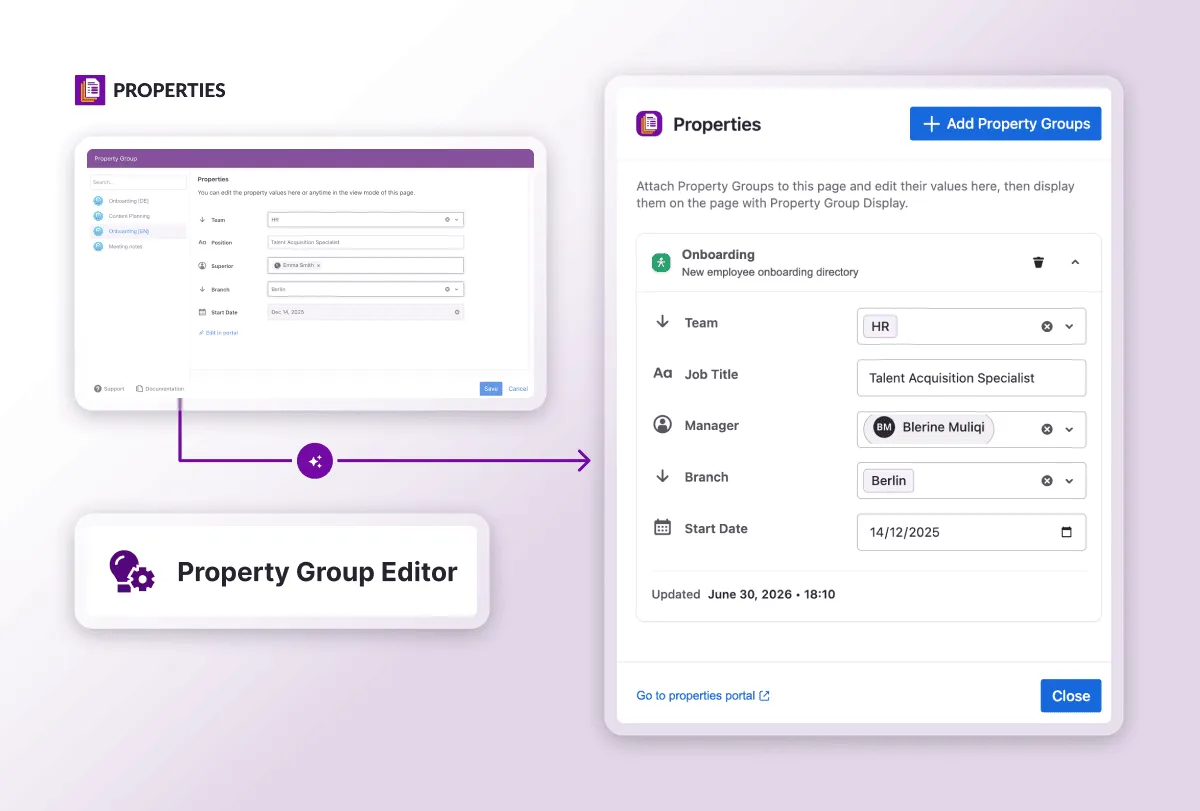Screen dimensions: 1200x811
Task: Click the Updated June 30, 2026 timestamp
Action: (x=743, y=594)
